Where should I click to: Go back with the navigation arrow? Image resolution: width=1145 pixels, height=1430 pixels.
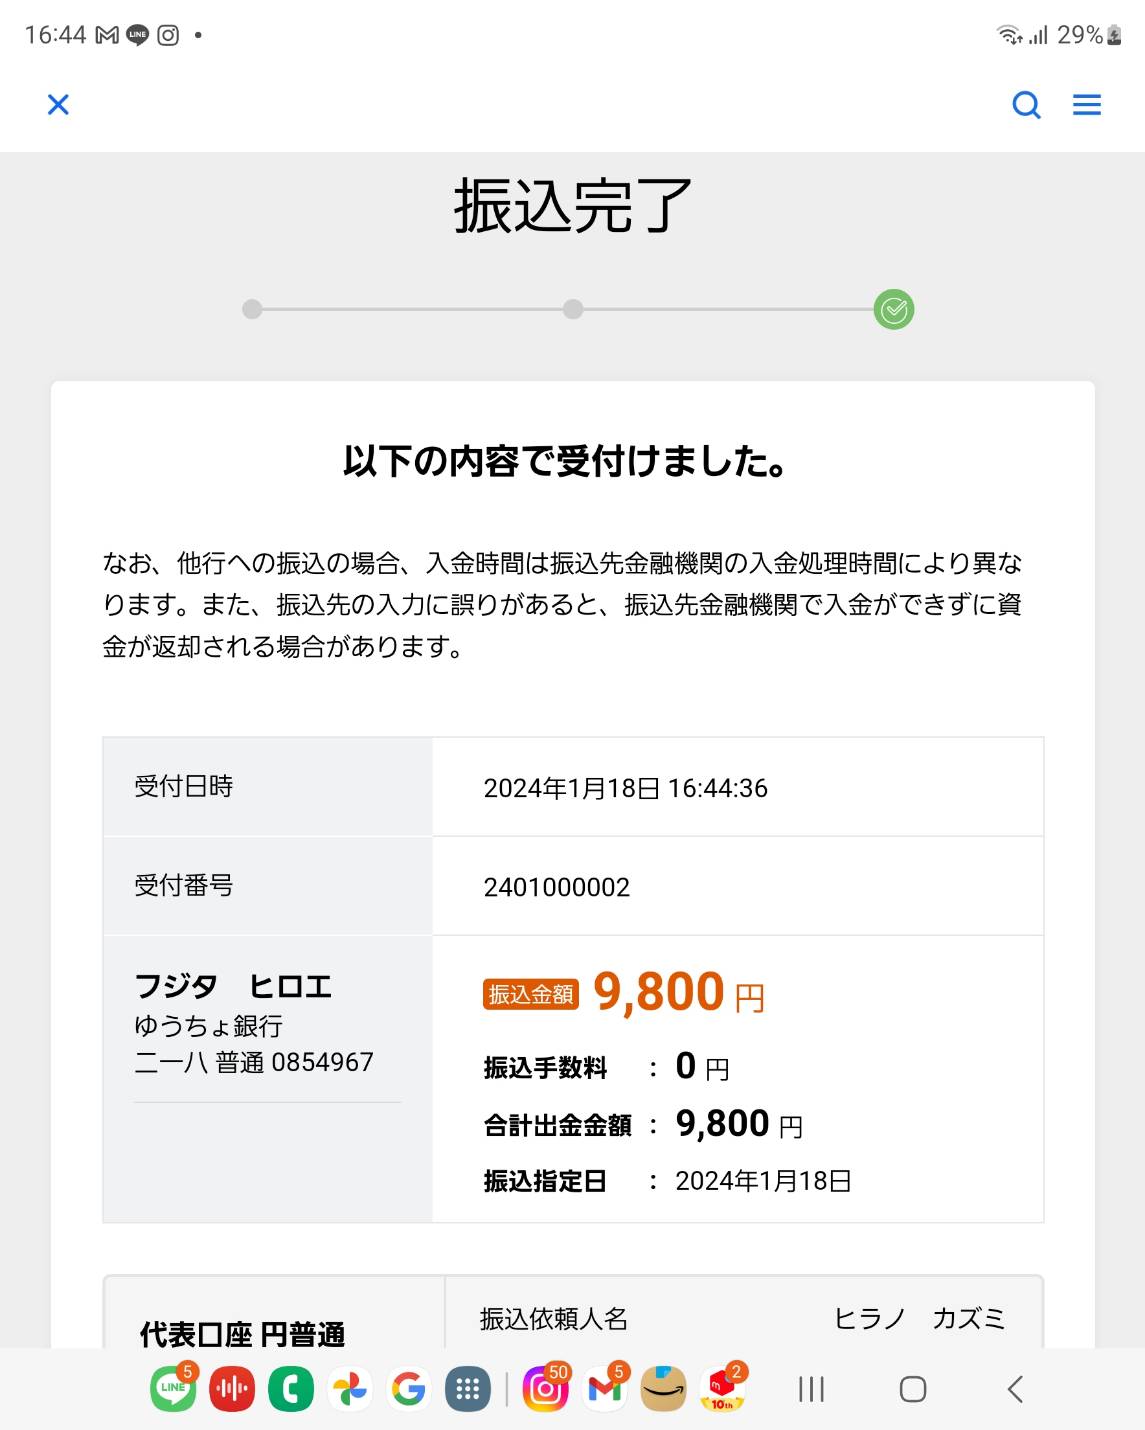point(1015,1389)
